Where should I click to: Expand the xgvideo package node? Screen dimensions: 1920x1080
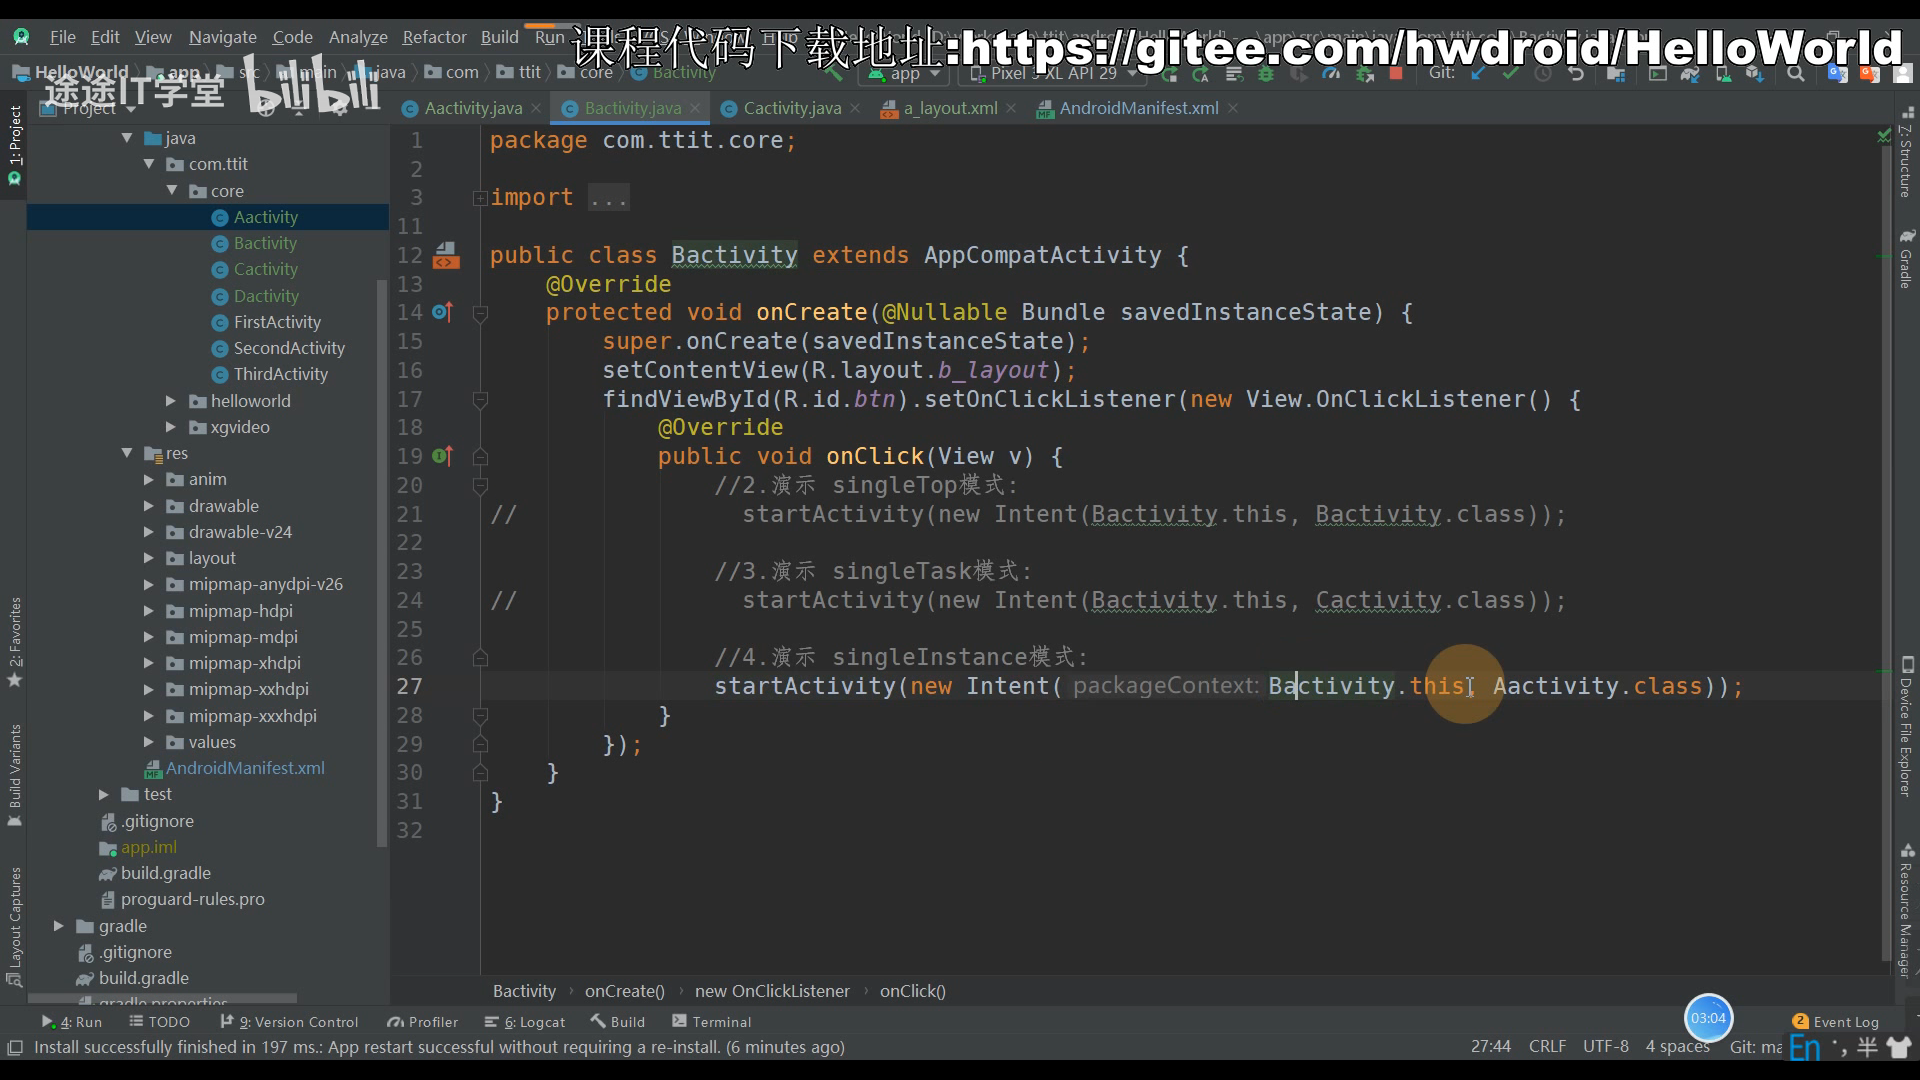click(171, 427)
